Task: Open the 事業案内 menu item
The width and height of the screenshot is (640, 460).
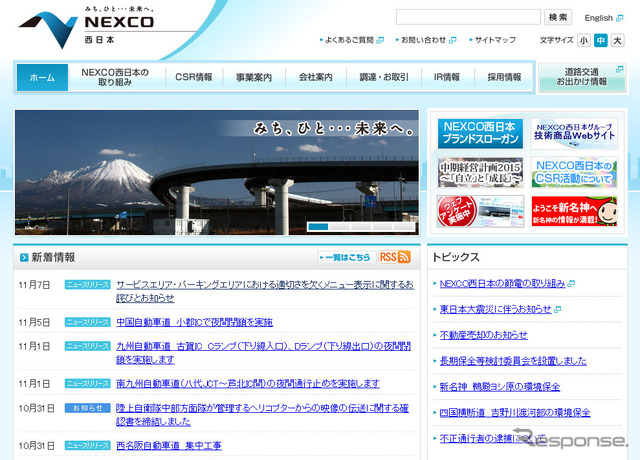Action: point(254,77)
